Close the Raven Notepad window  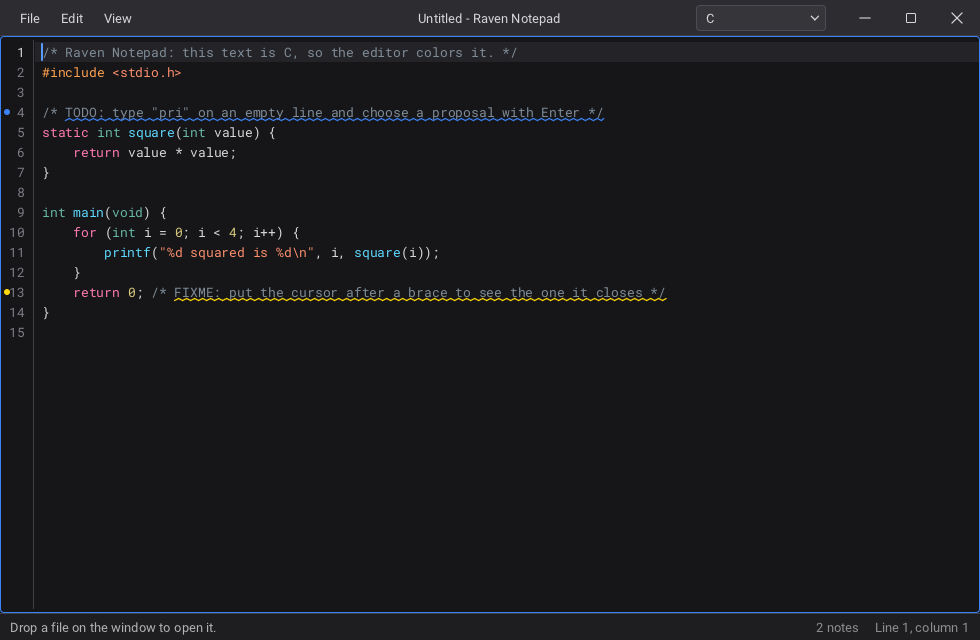(x=956, y=19)
